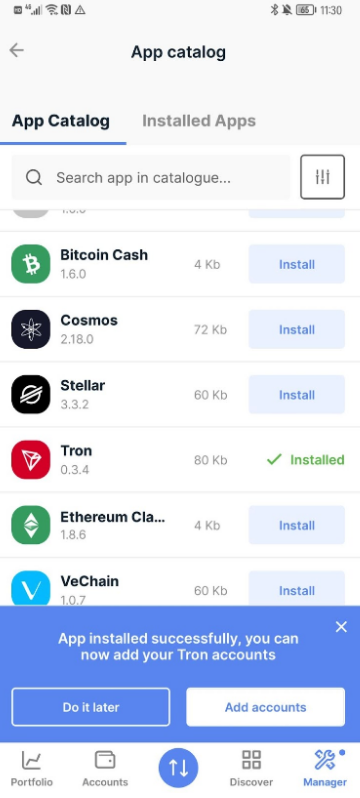
Task: Switch to the Installed Apps tab
Action: coord(199,121)
